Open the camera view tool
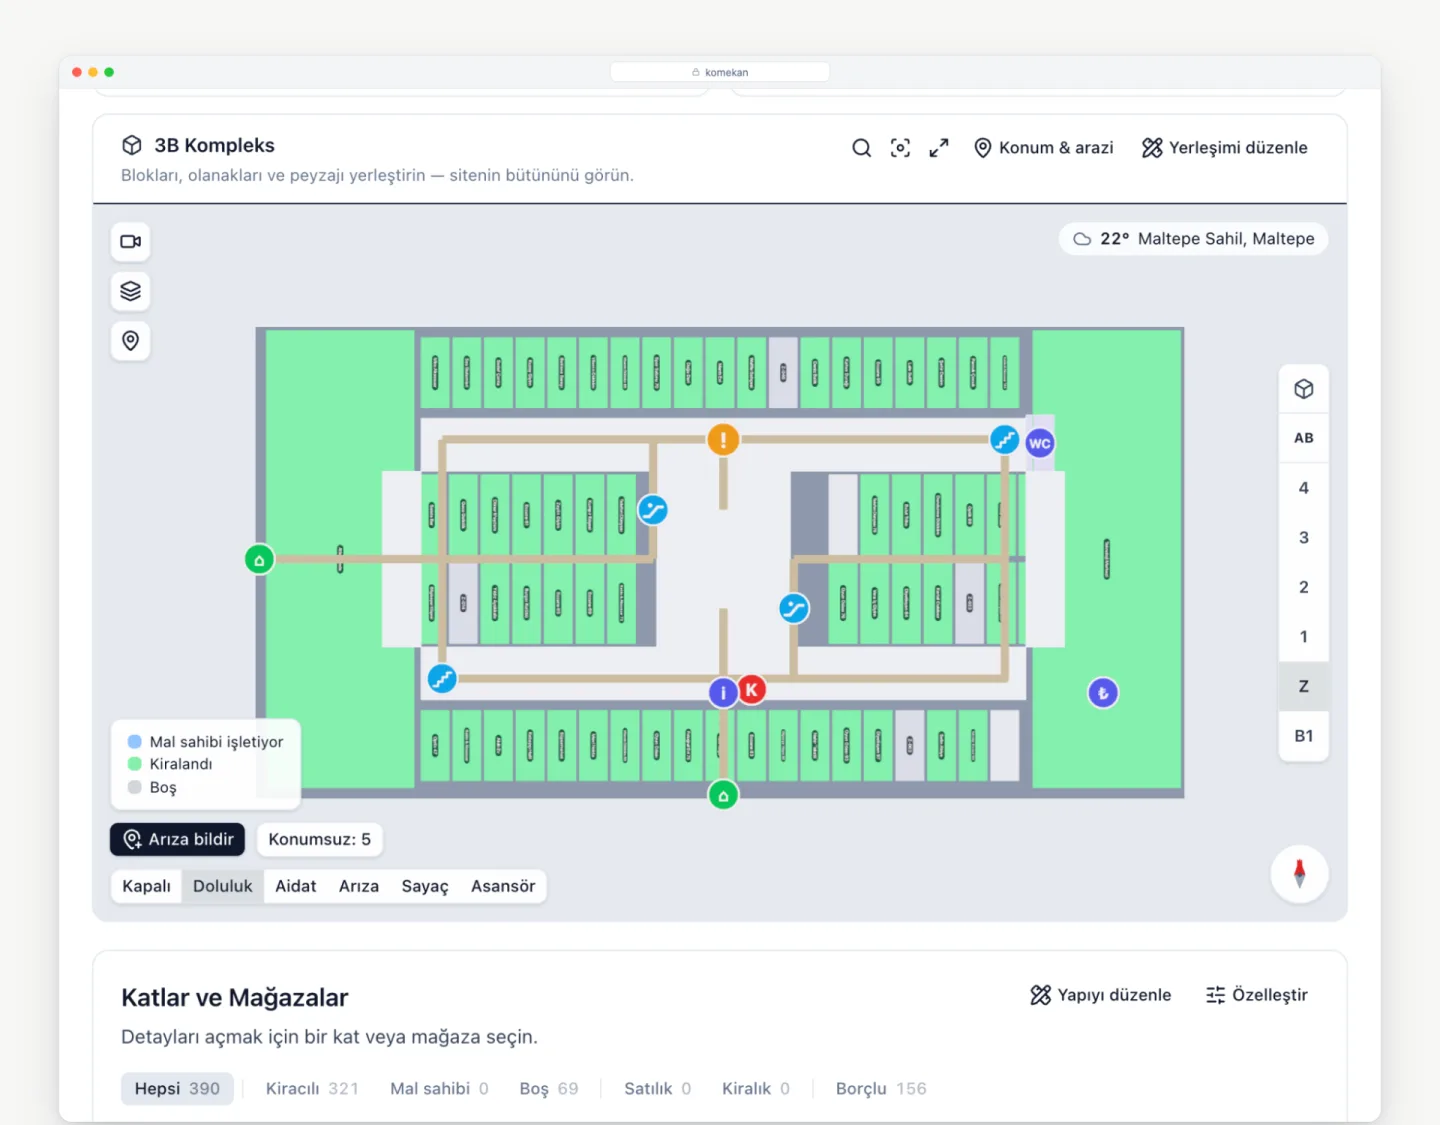 coord(130,241)
